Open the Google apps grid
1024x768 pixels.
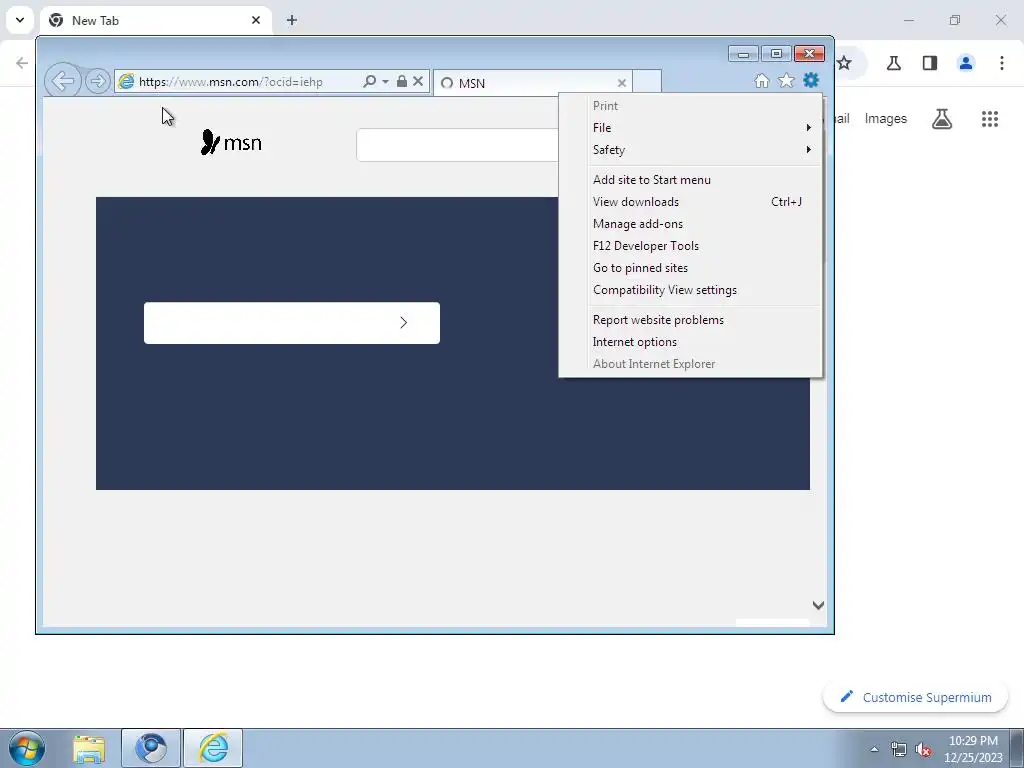pos(989,119)
